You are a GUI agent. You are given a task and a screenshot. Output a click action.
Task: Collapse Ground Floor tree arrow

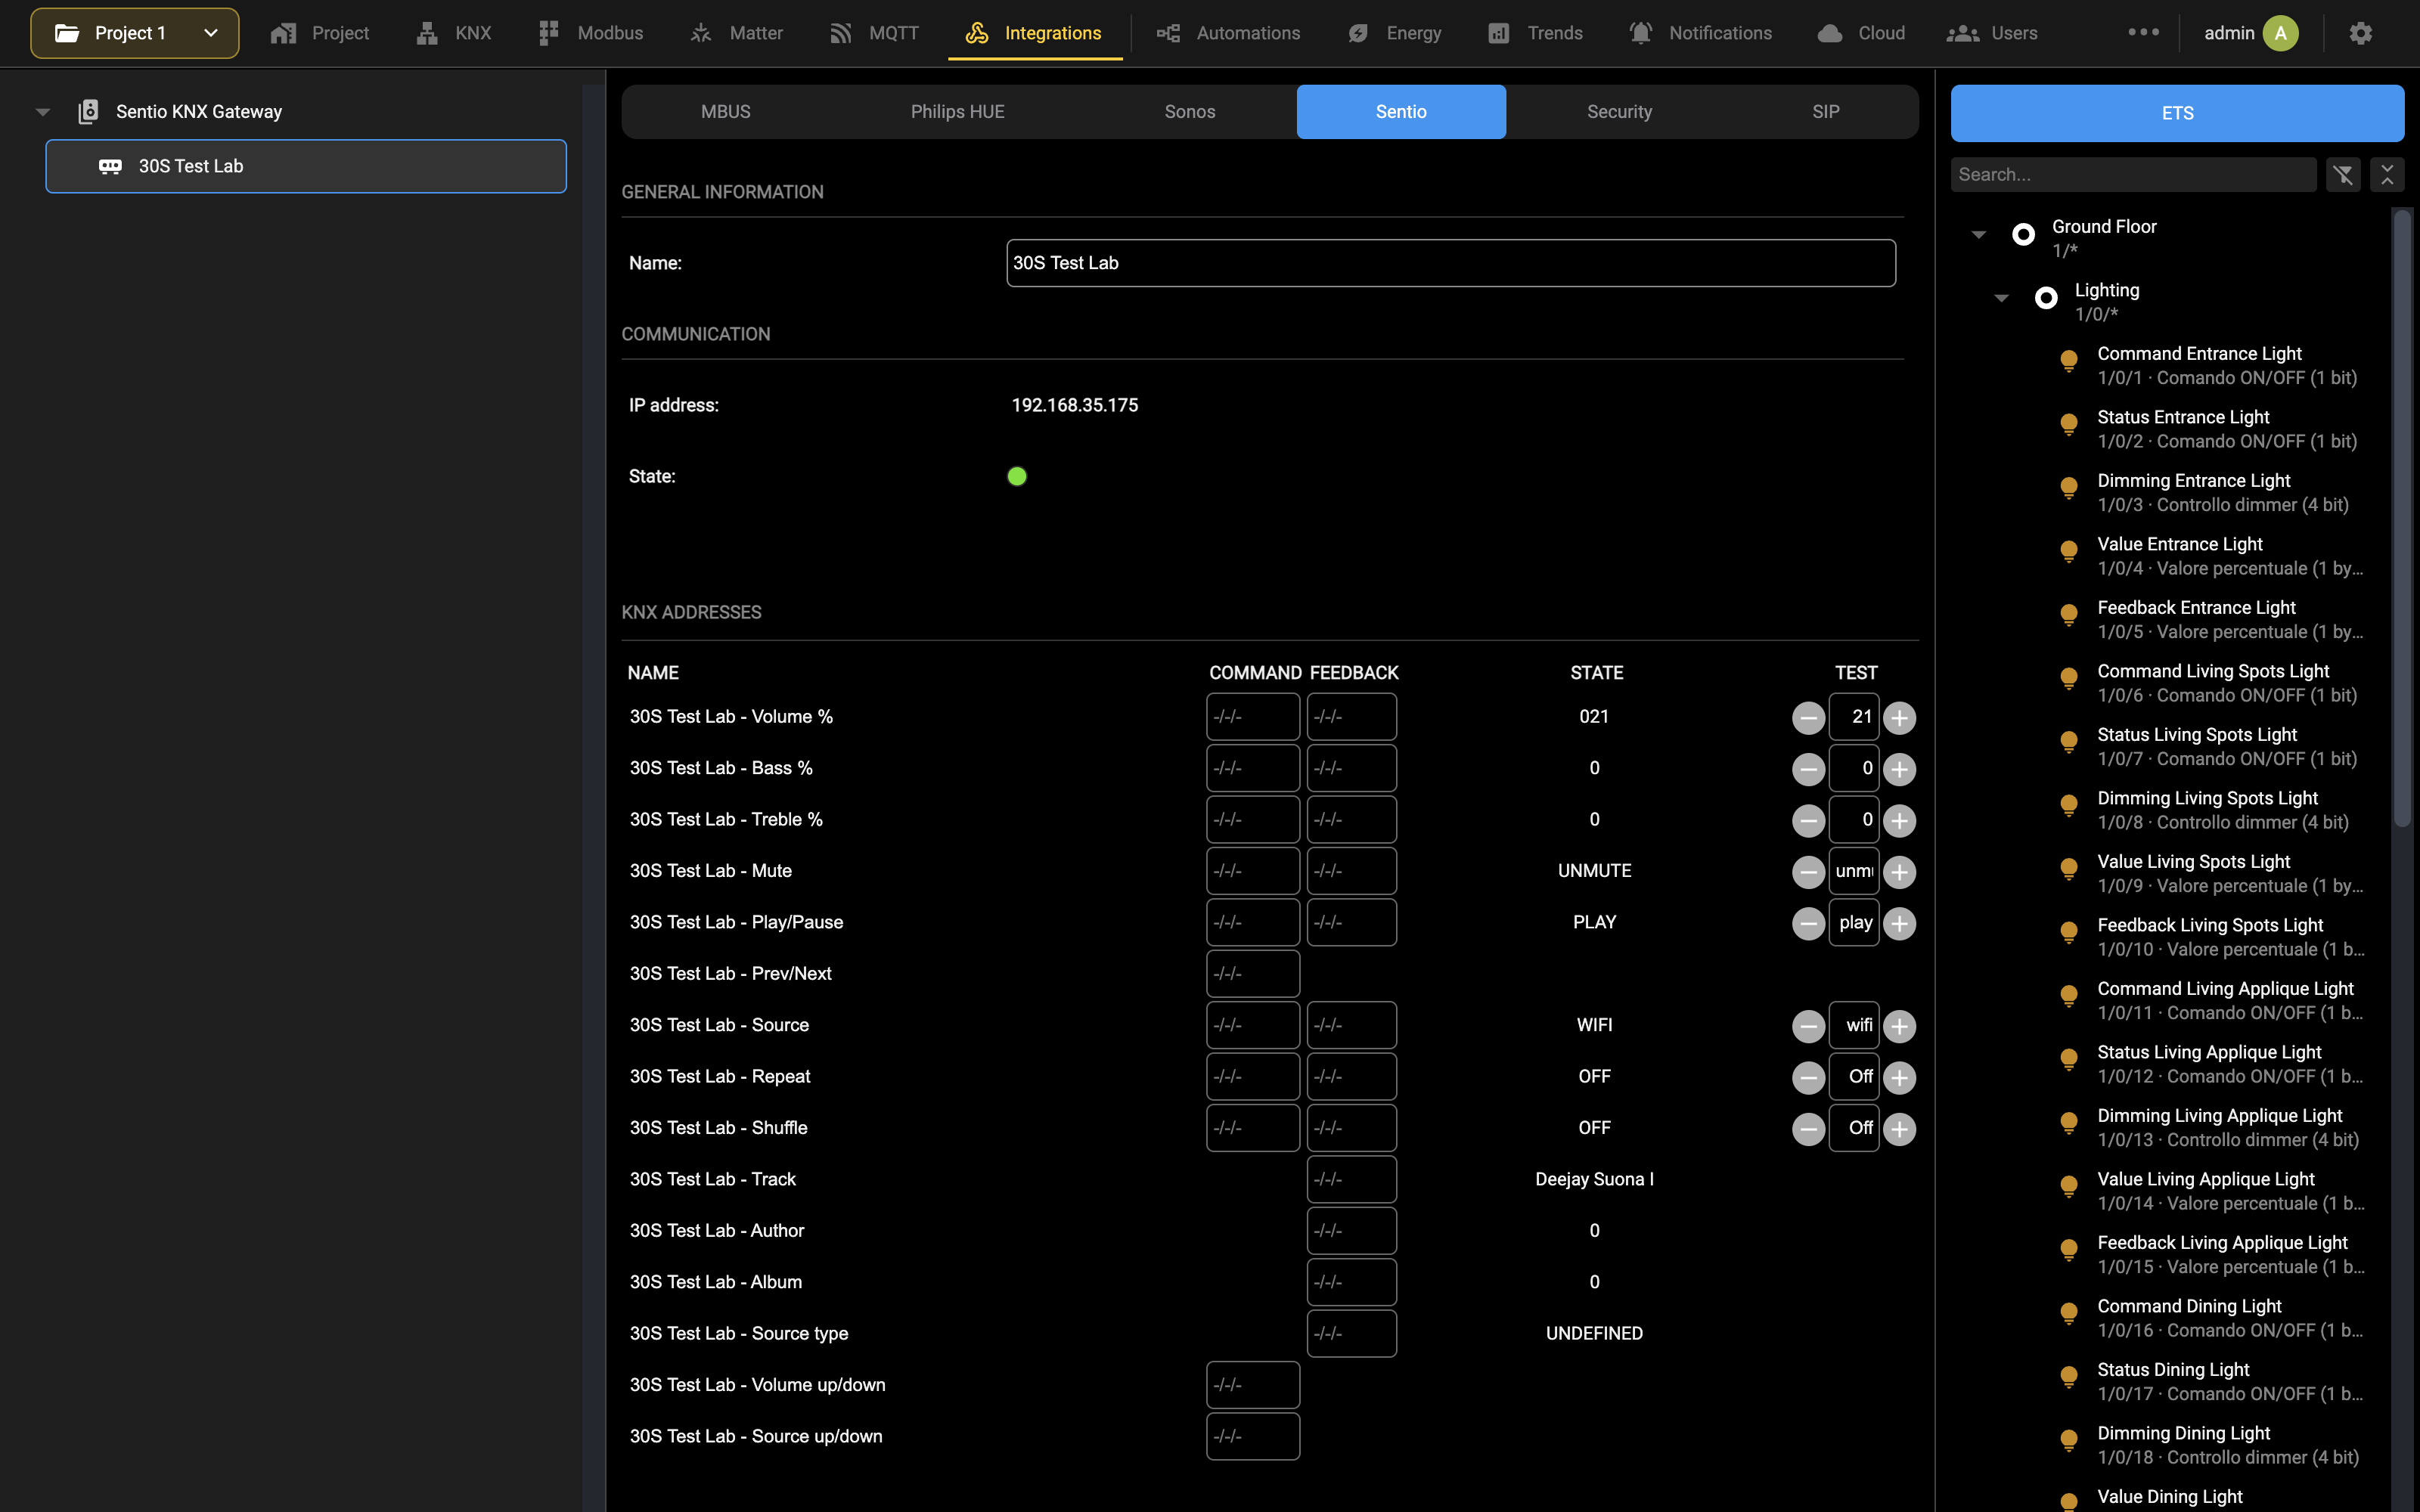(x=1978, y=235)
